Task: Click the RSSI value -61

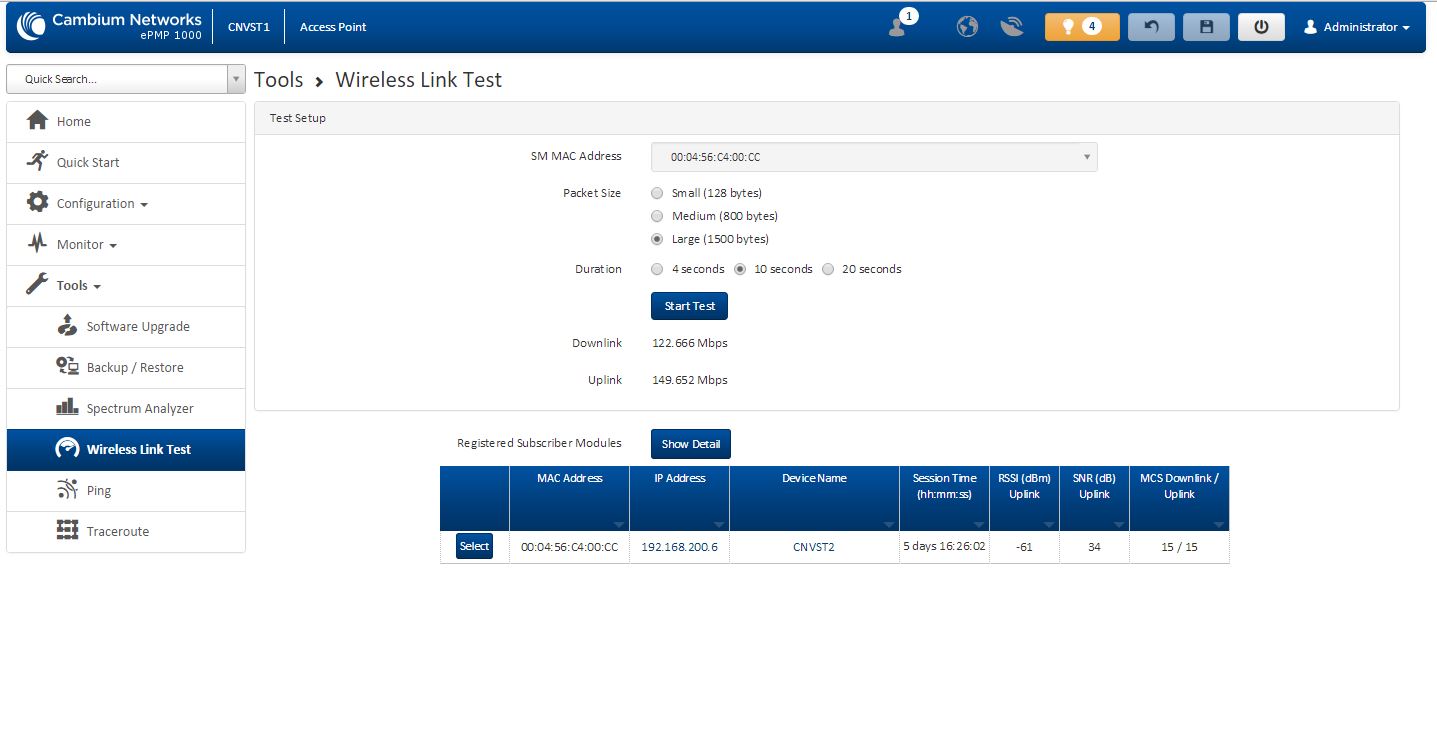Action: click(x=1024, y=547)
